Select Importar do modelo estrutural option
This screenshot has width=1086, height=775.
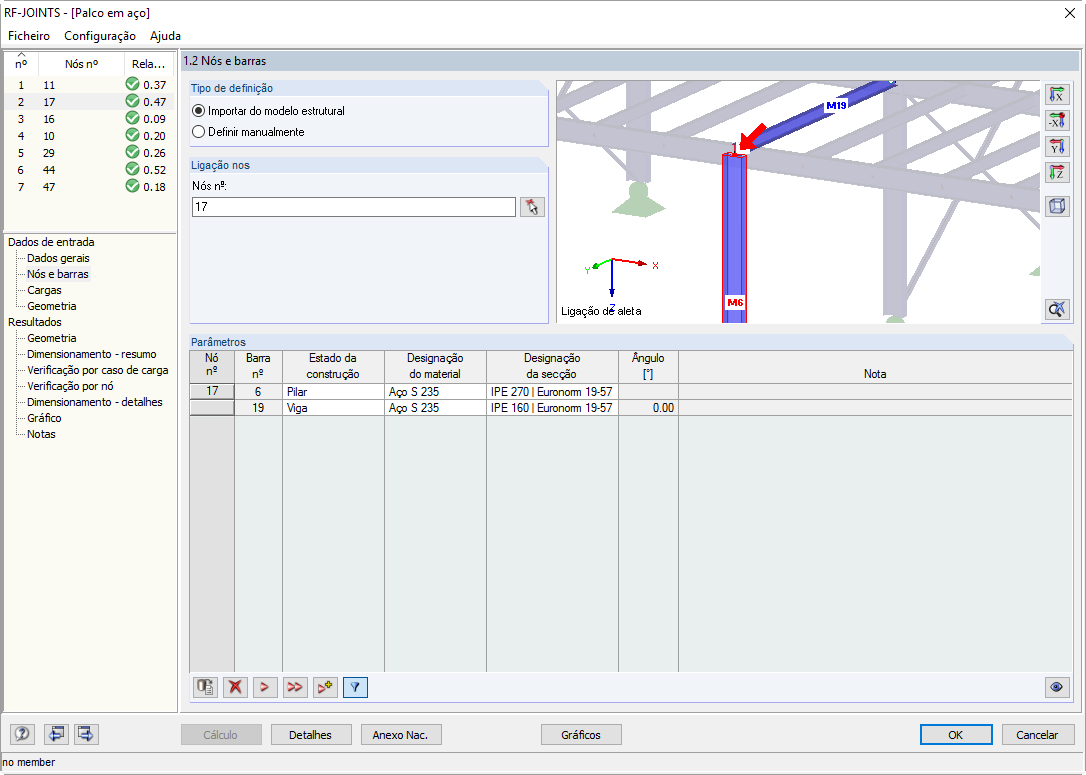point(269,111)
